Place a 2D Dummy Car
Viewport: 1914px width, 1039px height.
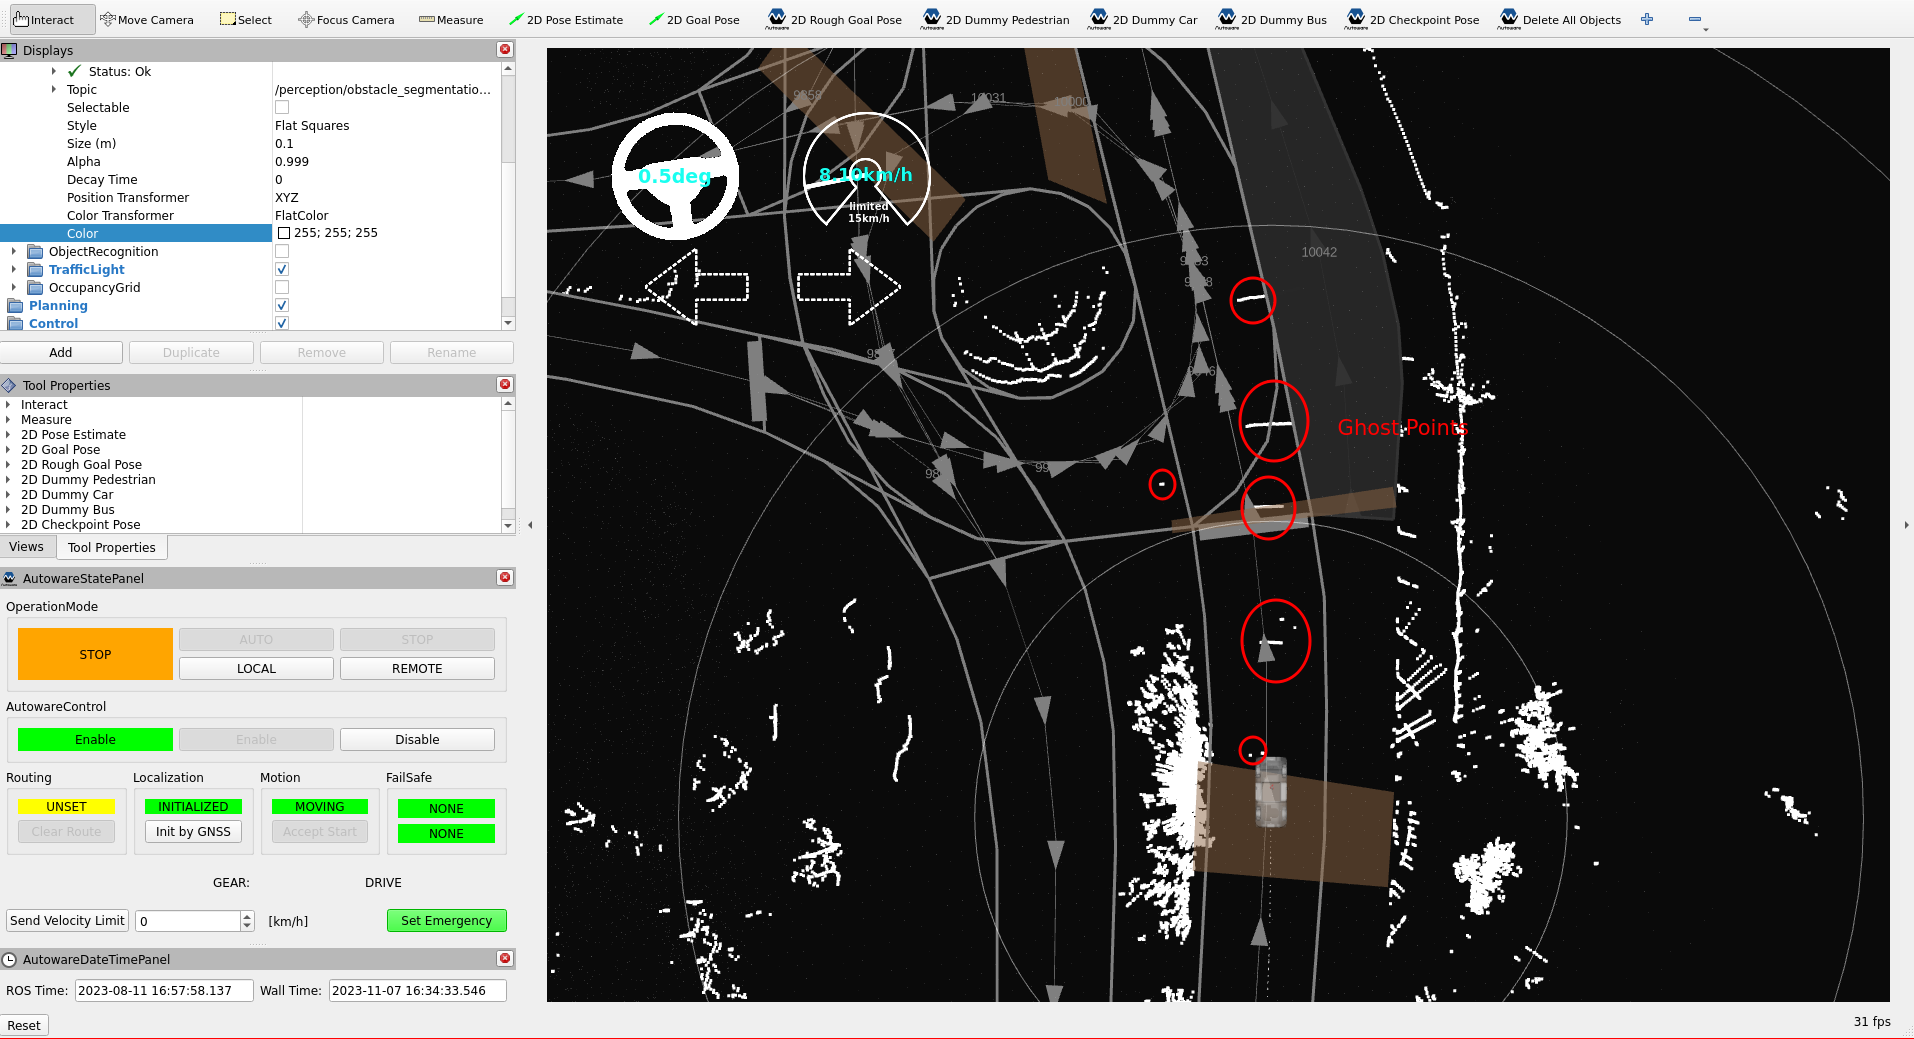[1143, 20]
